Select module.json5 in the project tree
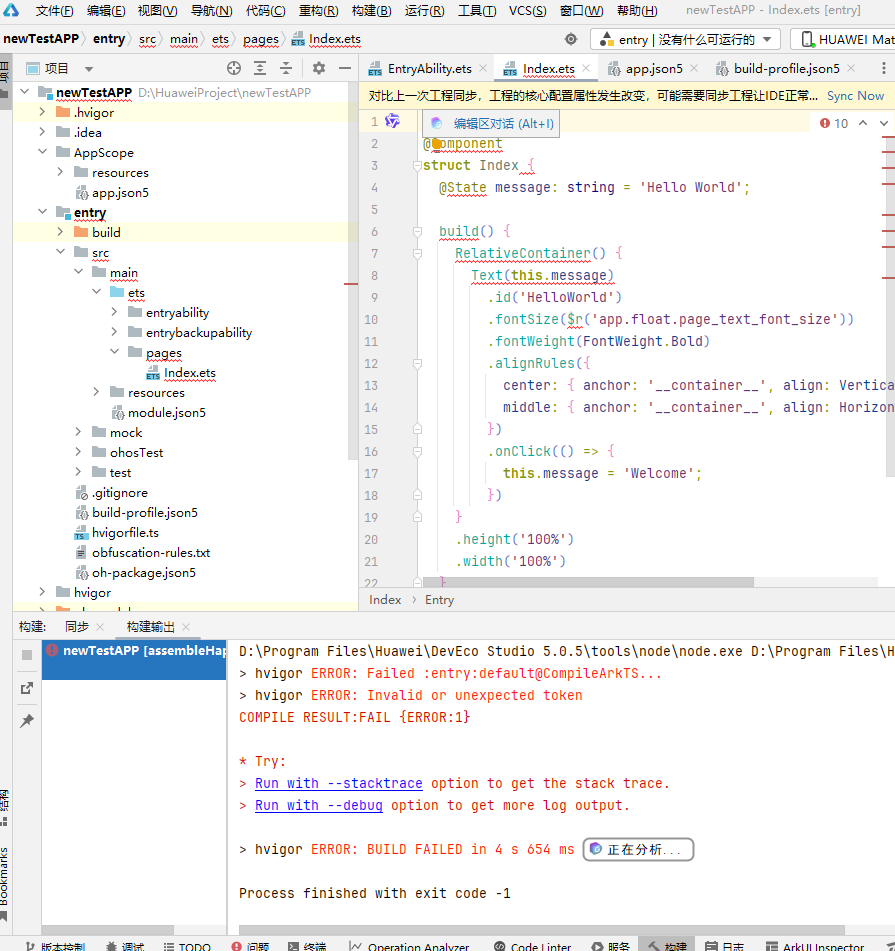The height and width of the screenshot is (951, 895). pos(166,413)
